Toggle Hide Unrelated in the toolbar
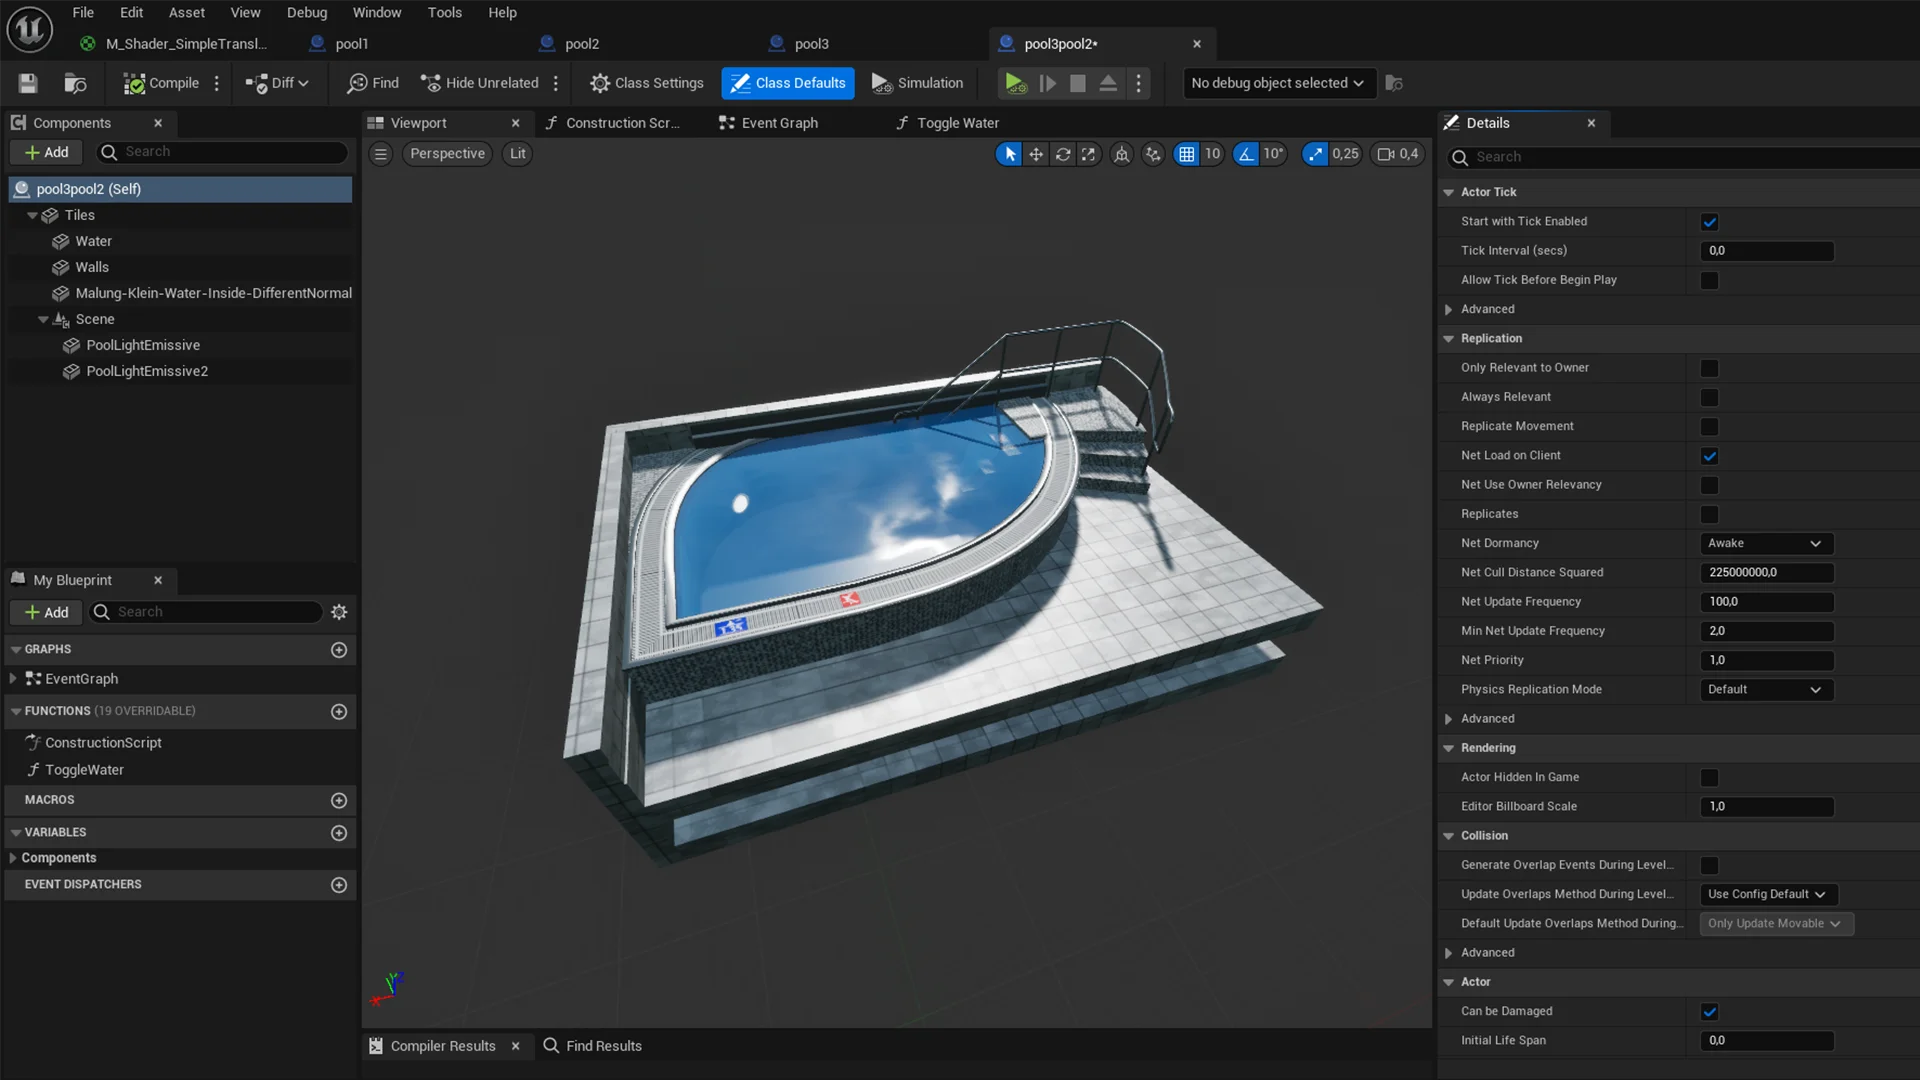Viewport: 1920px width, 1080px height. (479, 83)
